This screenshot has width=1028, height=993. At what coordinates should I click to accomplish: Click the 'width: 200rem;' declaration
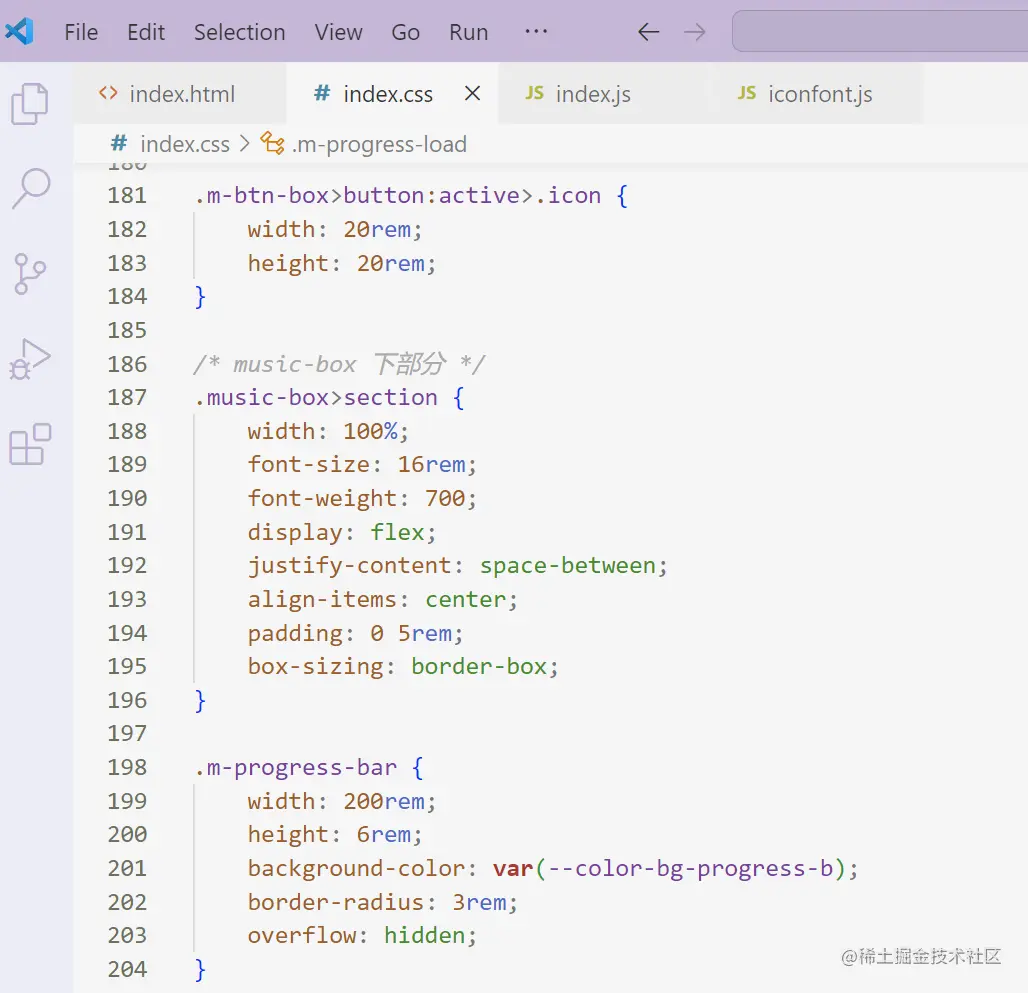tap(342, 801)
